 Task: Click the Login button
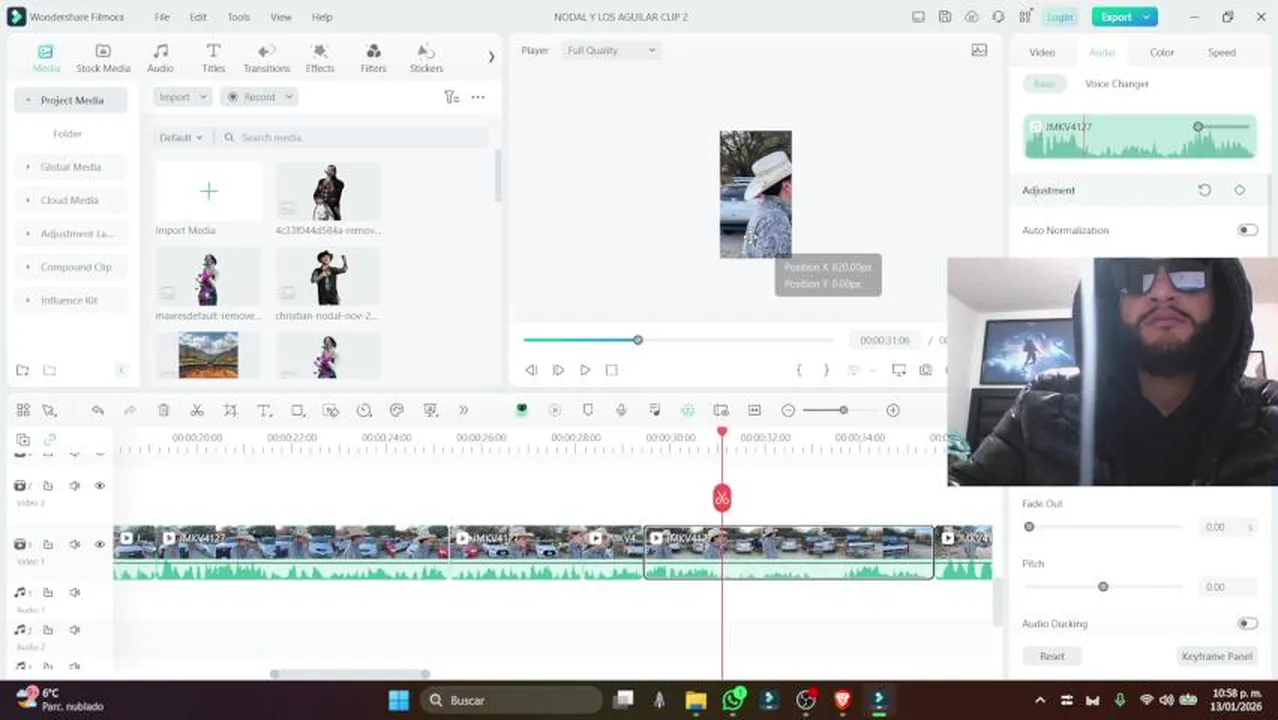[1059, 17]
